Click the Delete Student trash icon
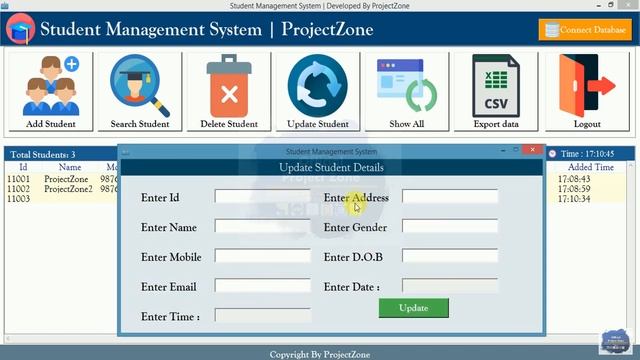This screenshot has height=360, width=640. (x=229, y=86)
